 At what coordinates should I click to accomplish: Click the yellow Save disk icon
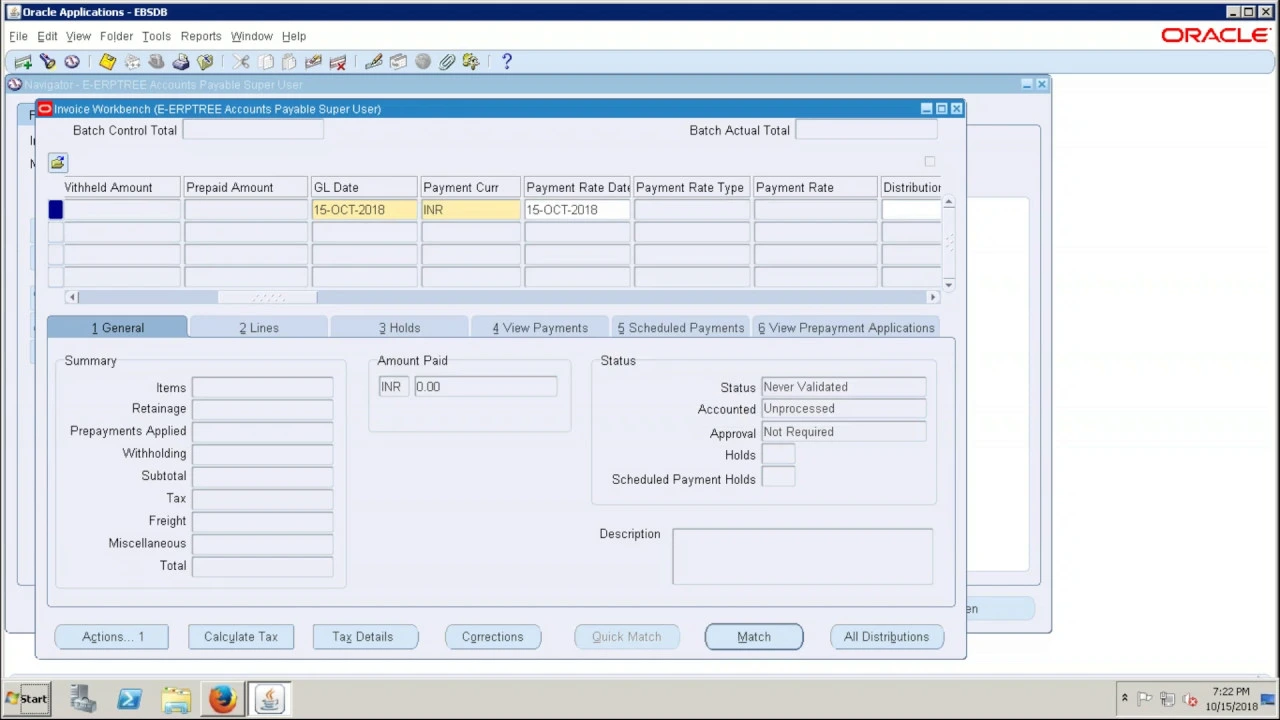pos(107,62)
